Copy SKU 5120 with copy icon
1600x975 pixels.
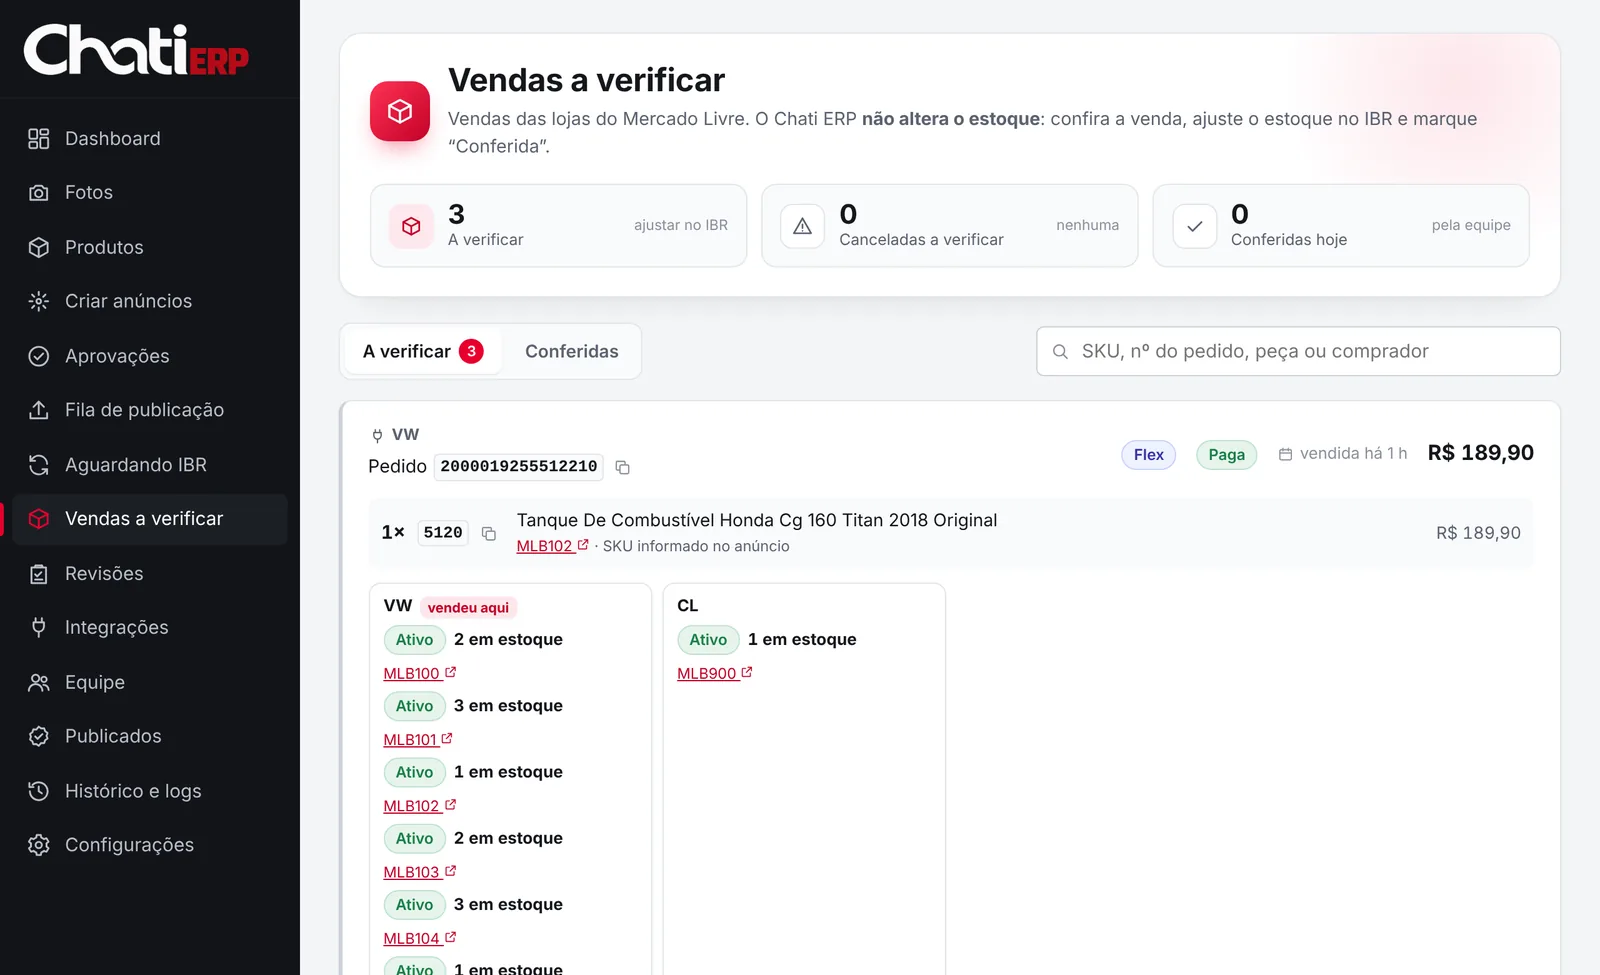point(489,533)
